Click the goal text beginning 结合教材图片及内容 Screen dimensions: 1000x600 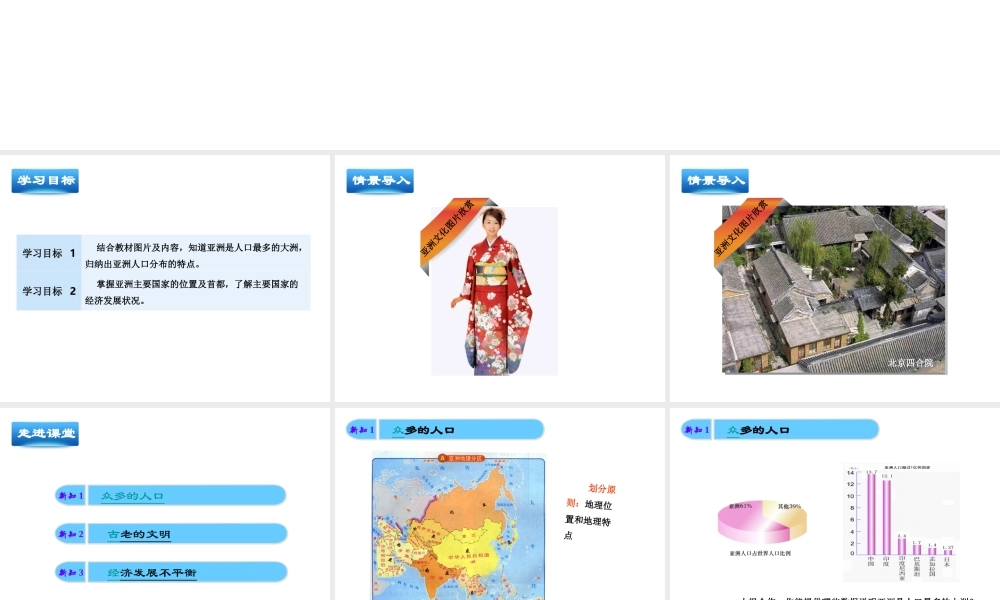(x=195, y=255)
